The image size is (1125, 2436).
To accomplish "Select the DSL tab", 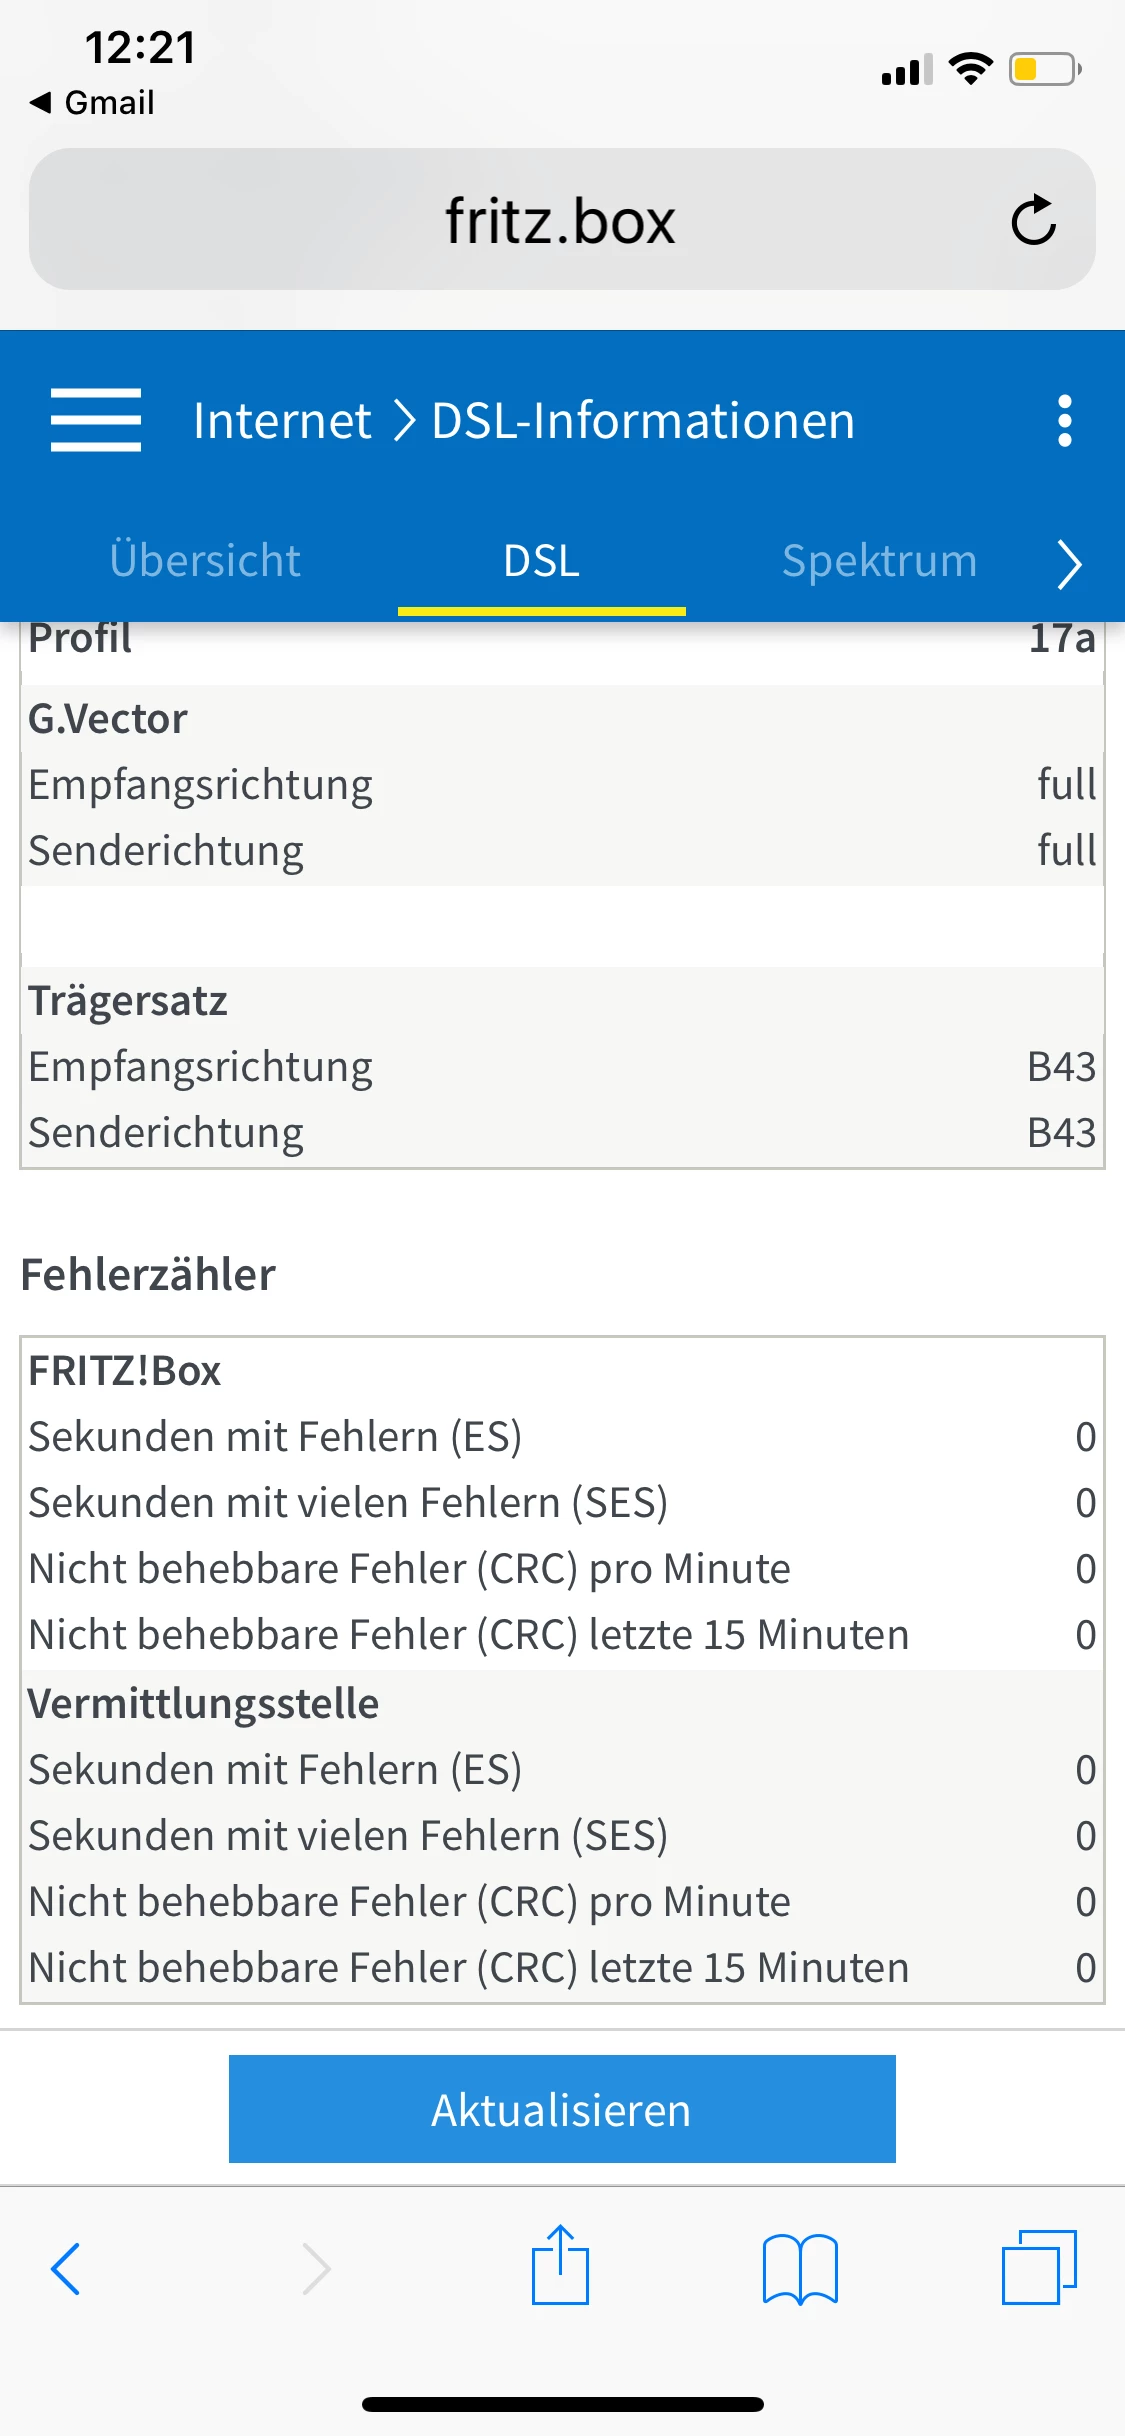I will [541, 561].
